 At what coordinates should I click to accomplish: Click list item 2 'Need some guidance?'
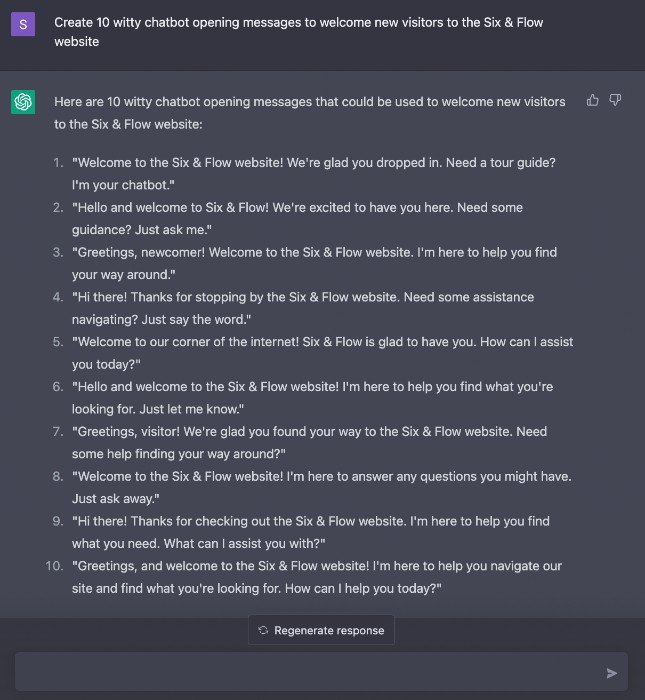(297, 218)
